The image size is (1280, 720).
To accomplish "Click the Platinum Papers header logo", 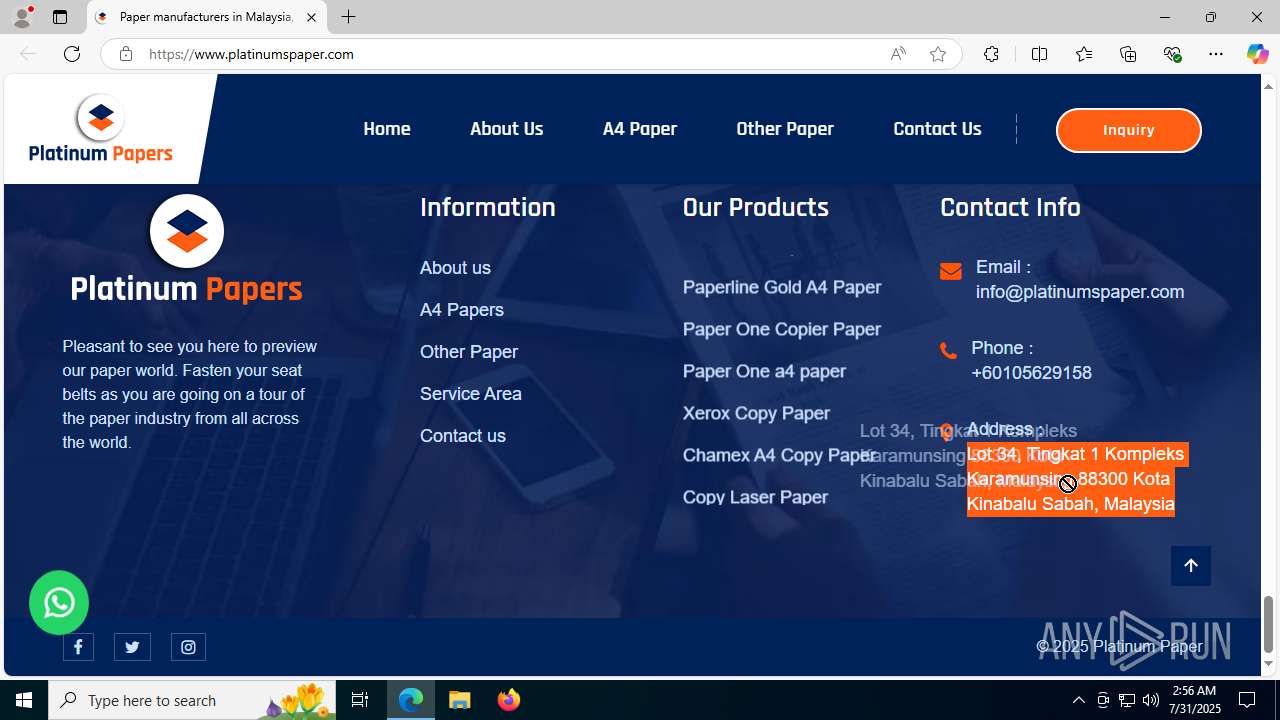I will pyautogui.click(x=101, y=128).
